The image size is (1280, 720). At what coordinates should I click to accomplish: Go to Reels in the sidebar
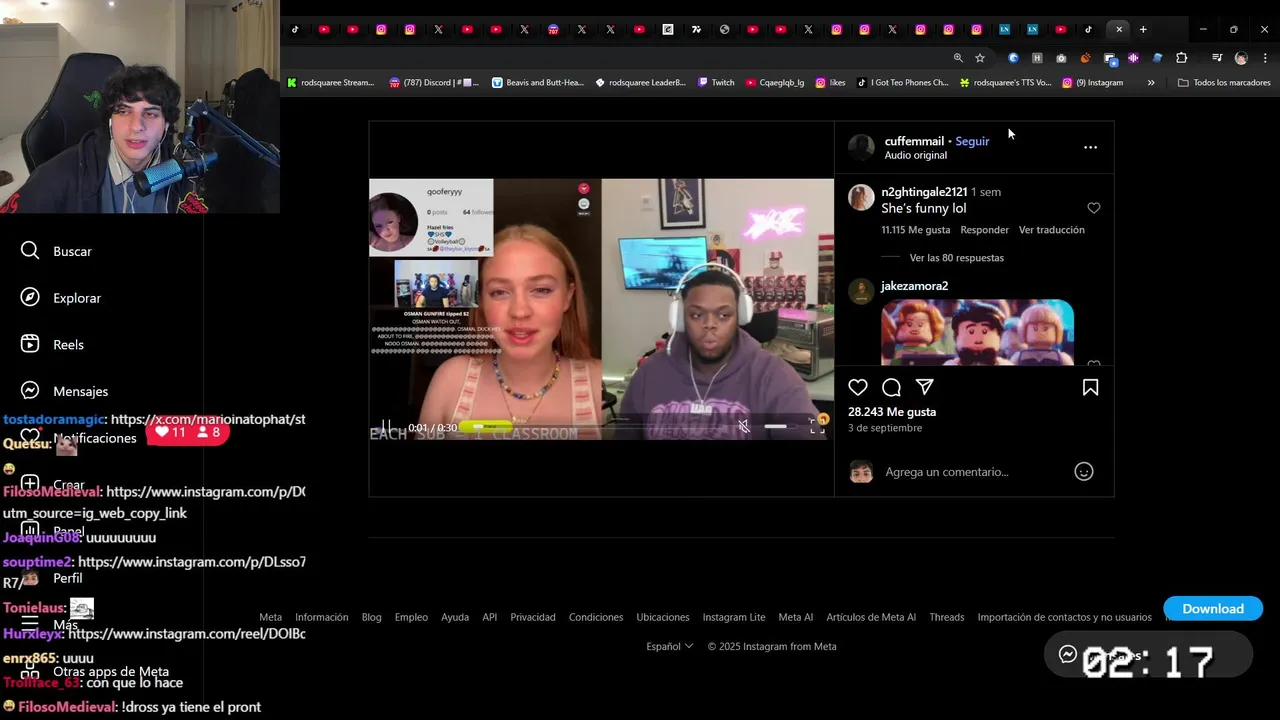53,344
